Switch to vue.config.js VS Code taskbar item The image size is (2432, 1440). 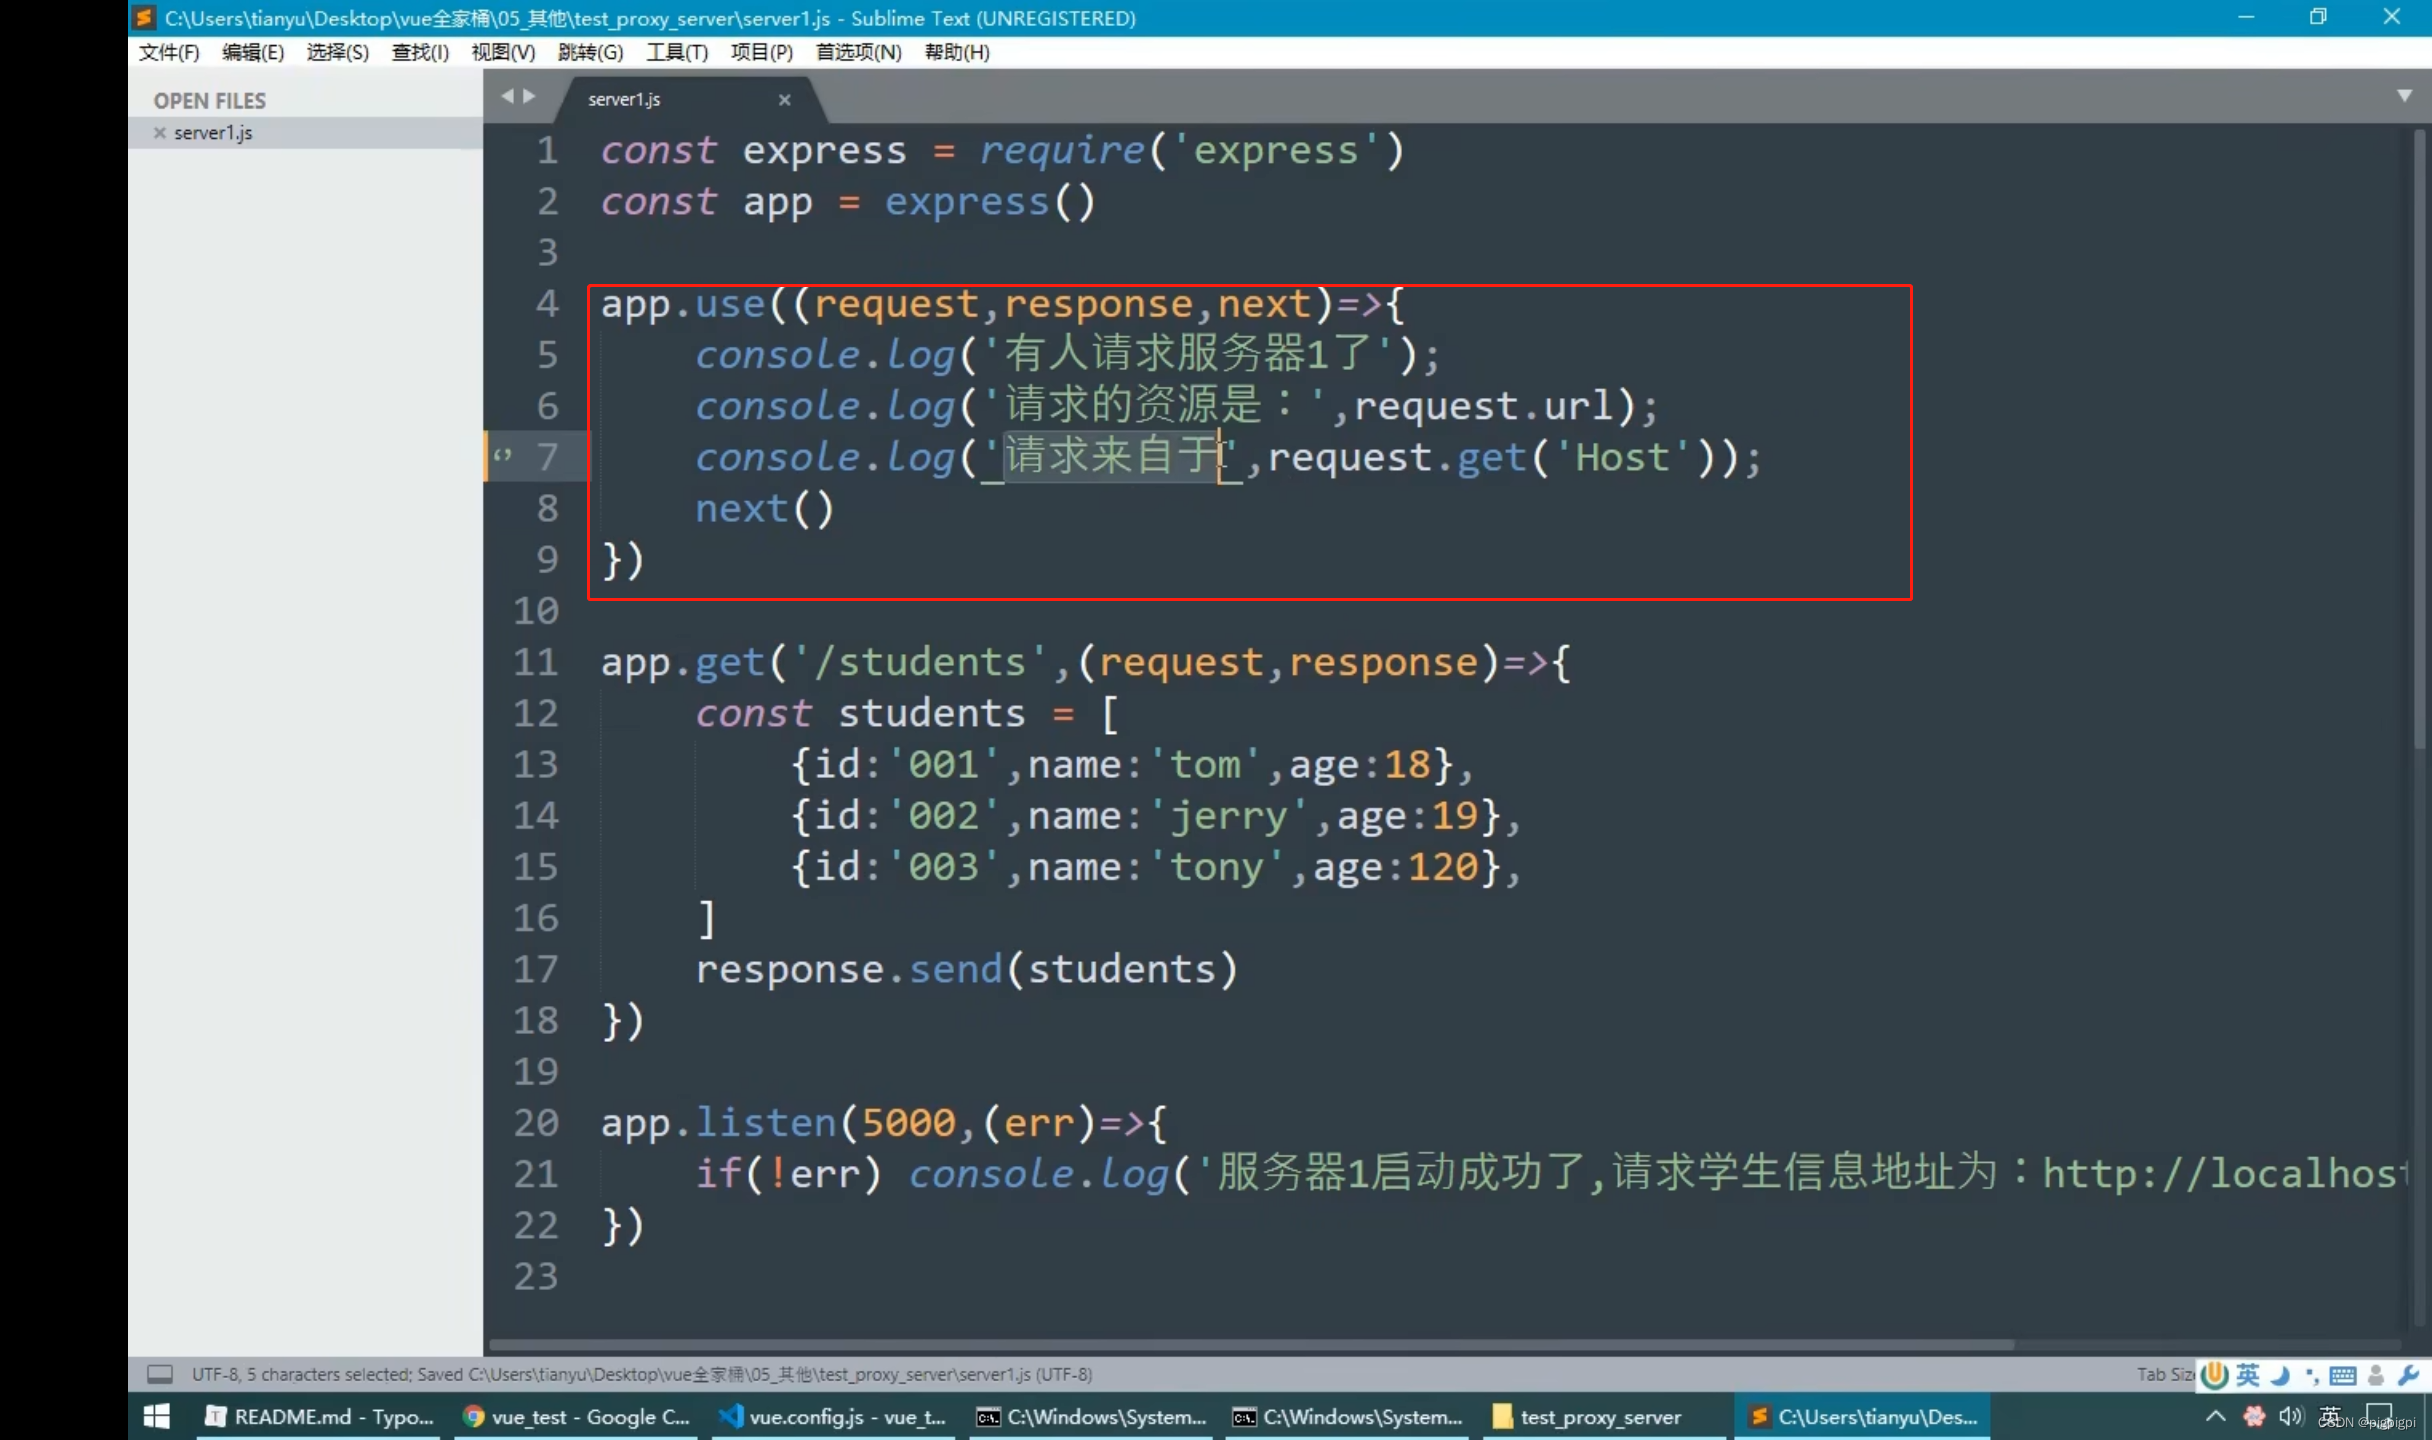point(833,1416)
